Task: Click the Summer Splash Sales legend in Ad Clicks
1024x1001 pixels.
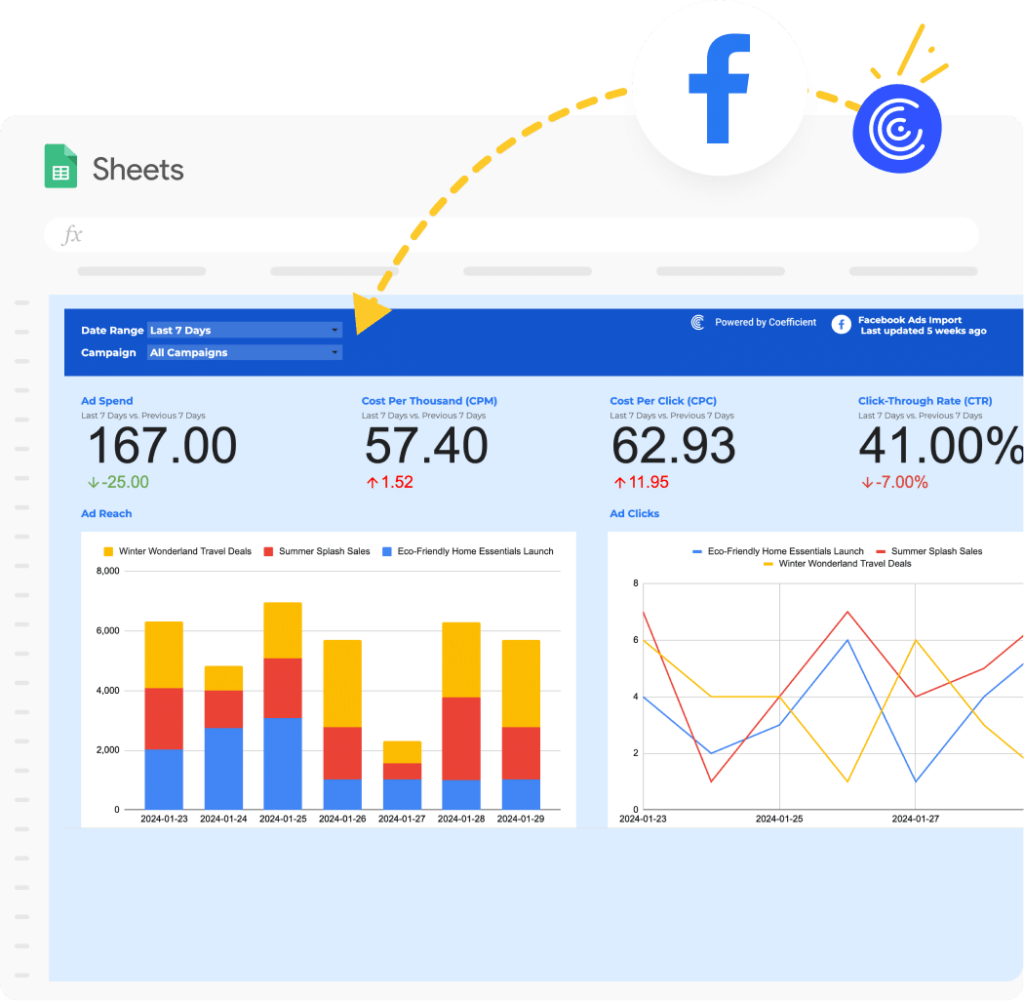Action: [929, 552]
